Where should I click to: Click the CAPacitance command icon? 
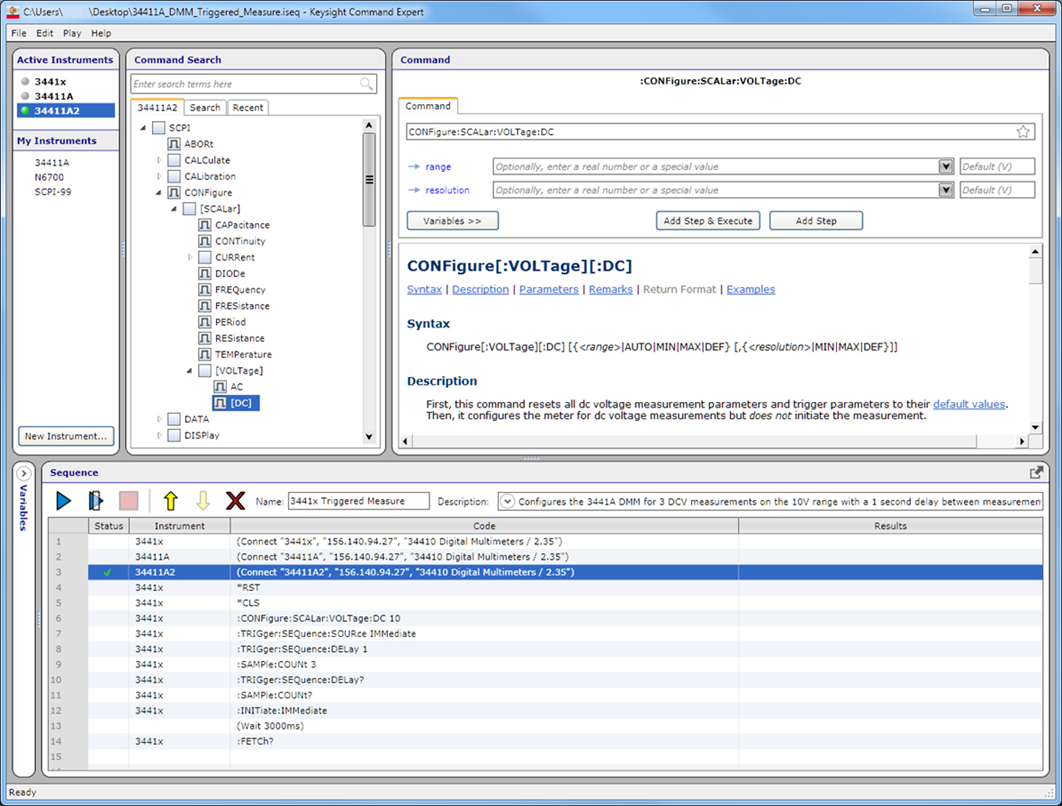205,225
